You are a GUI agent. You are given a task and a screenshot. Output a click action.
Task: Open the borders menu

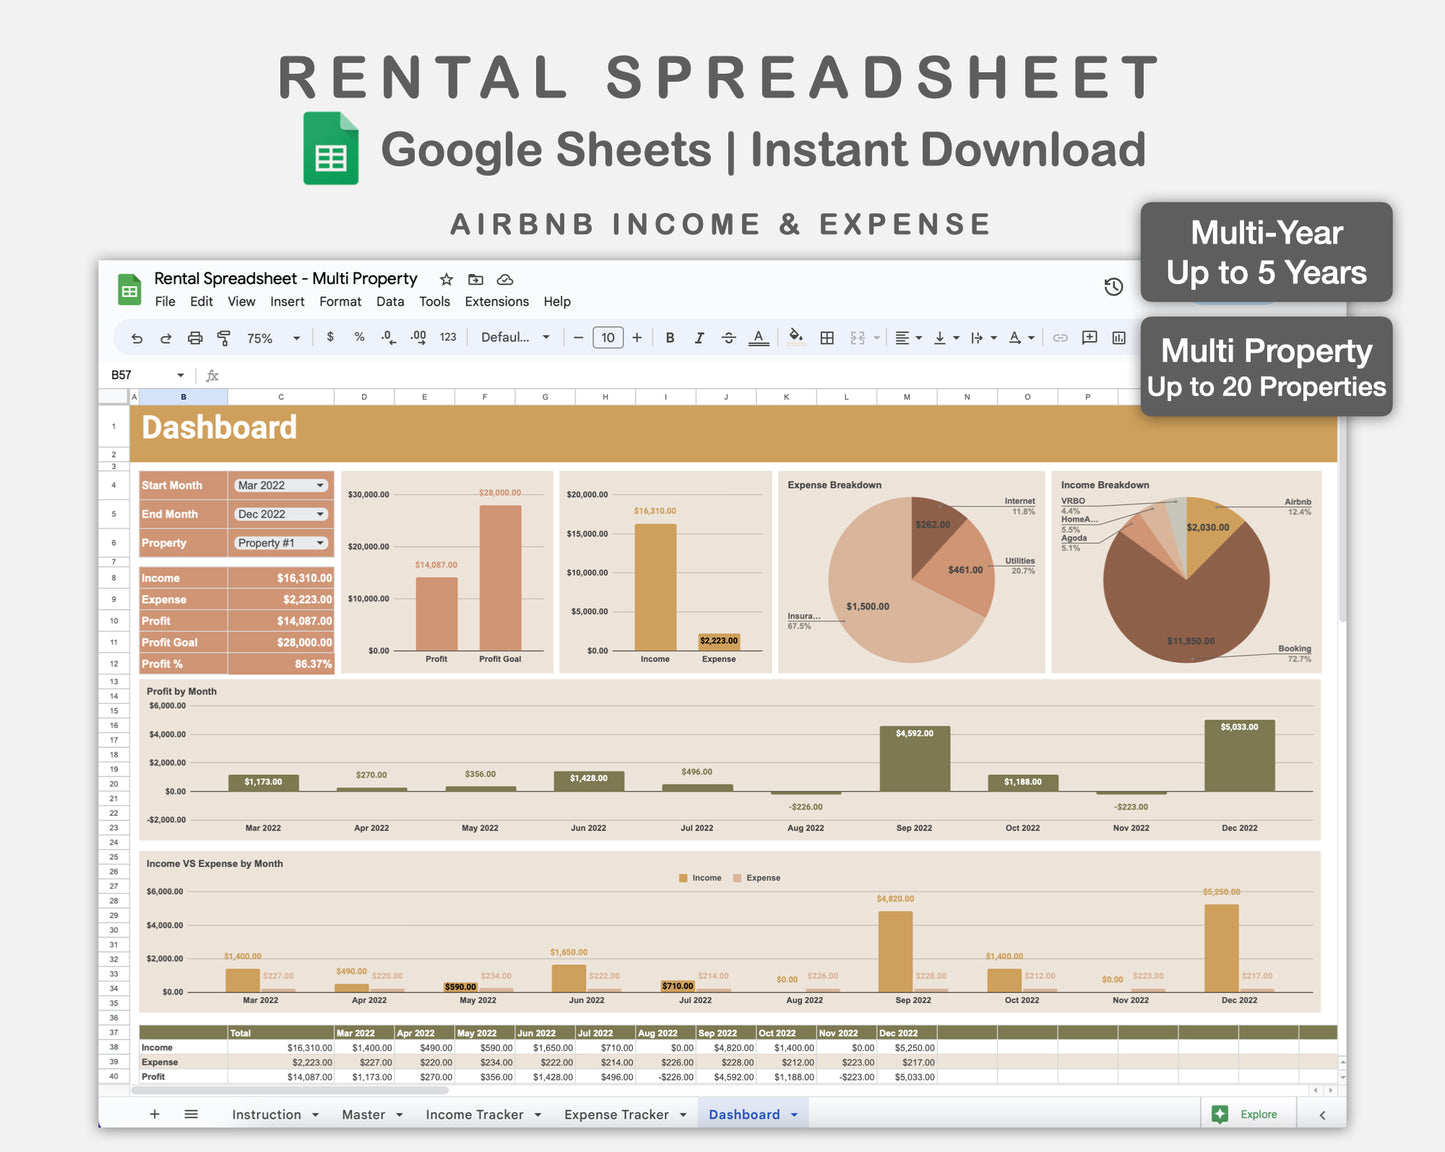click(x=827, y=337)
